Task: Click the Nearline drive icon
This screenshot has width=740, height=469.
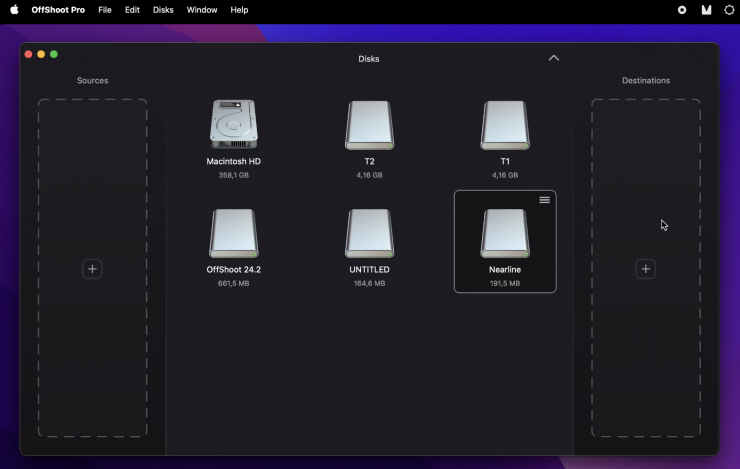Action: pos(505,234)
